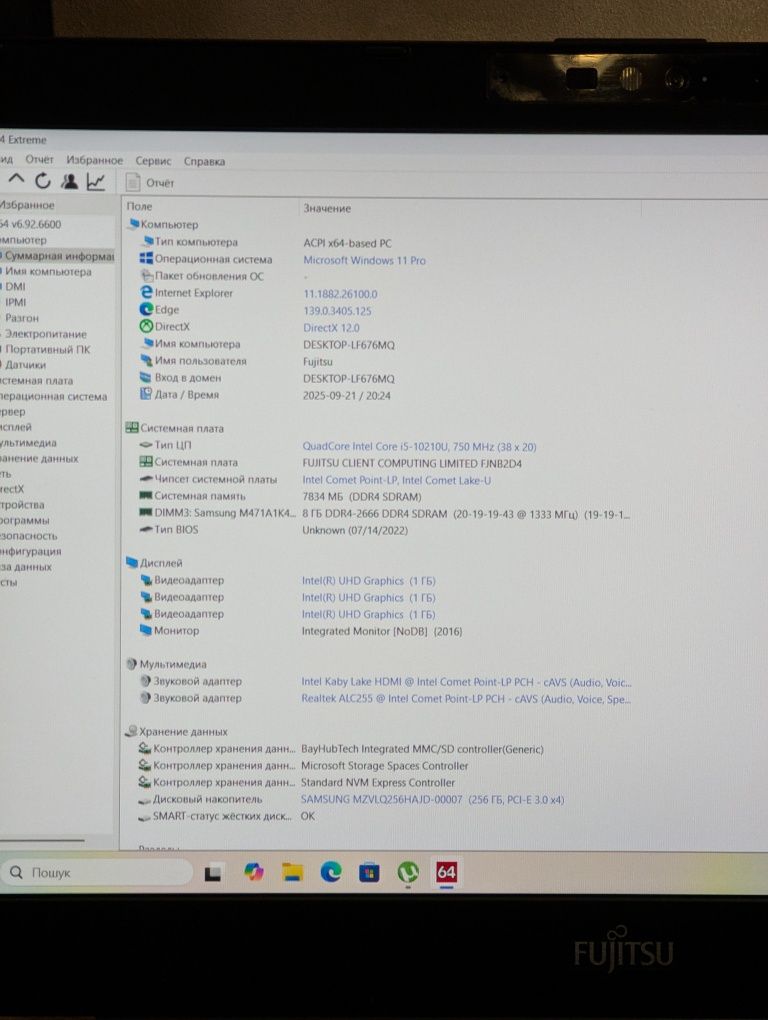The image size is (768, 1020).
Task: Open the Справка menu
Action: [x=204, y=161]
